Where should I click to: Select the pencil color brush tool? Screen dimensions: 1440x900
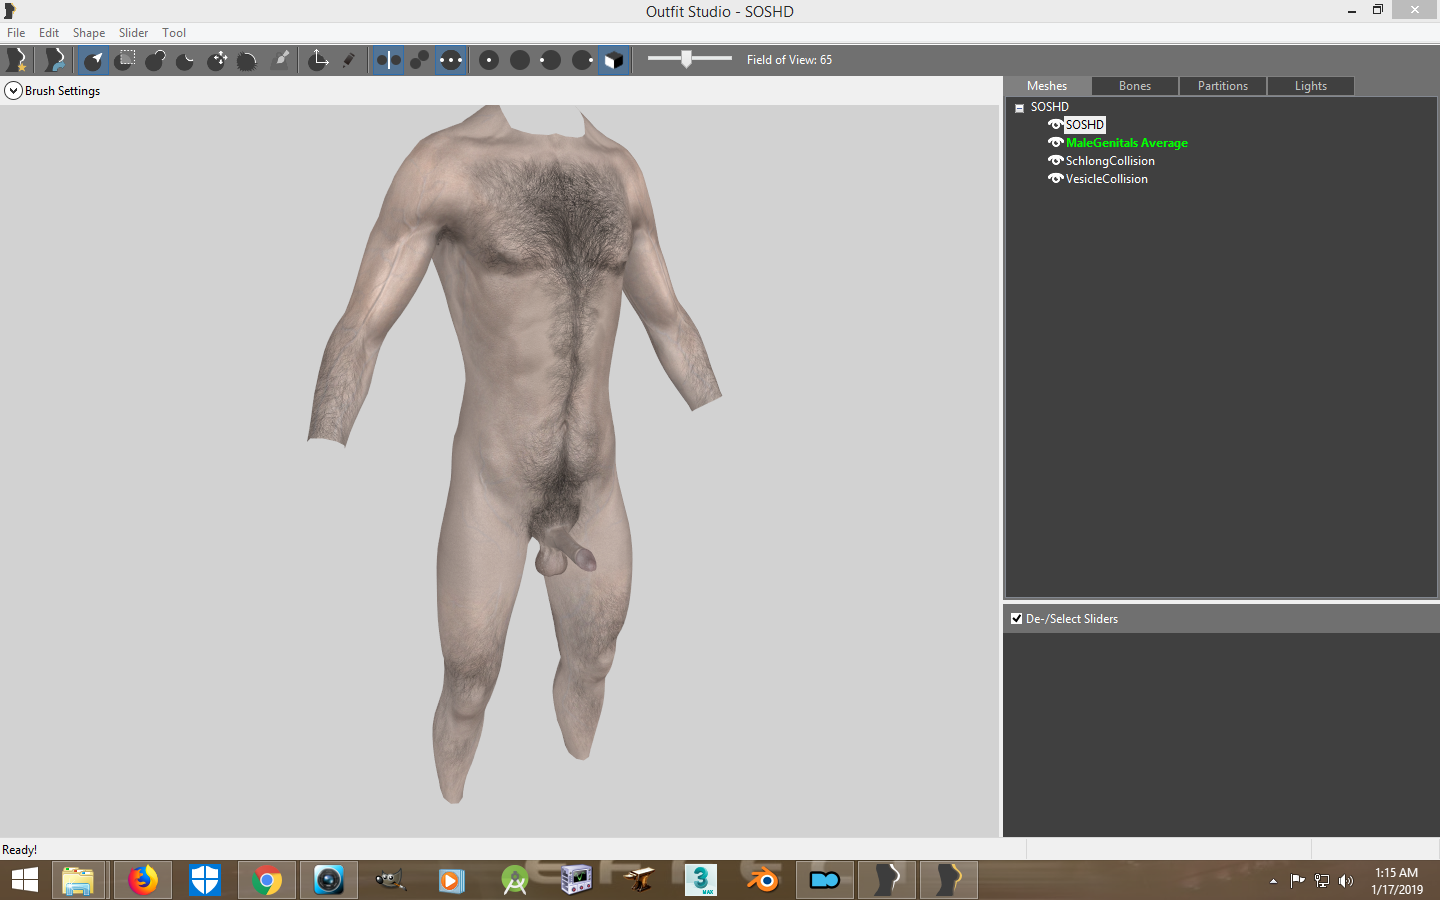click(x=349, y=60)
